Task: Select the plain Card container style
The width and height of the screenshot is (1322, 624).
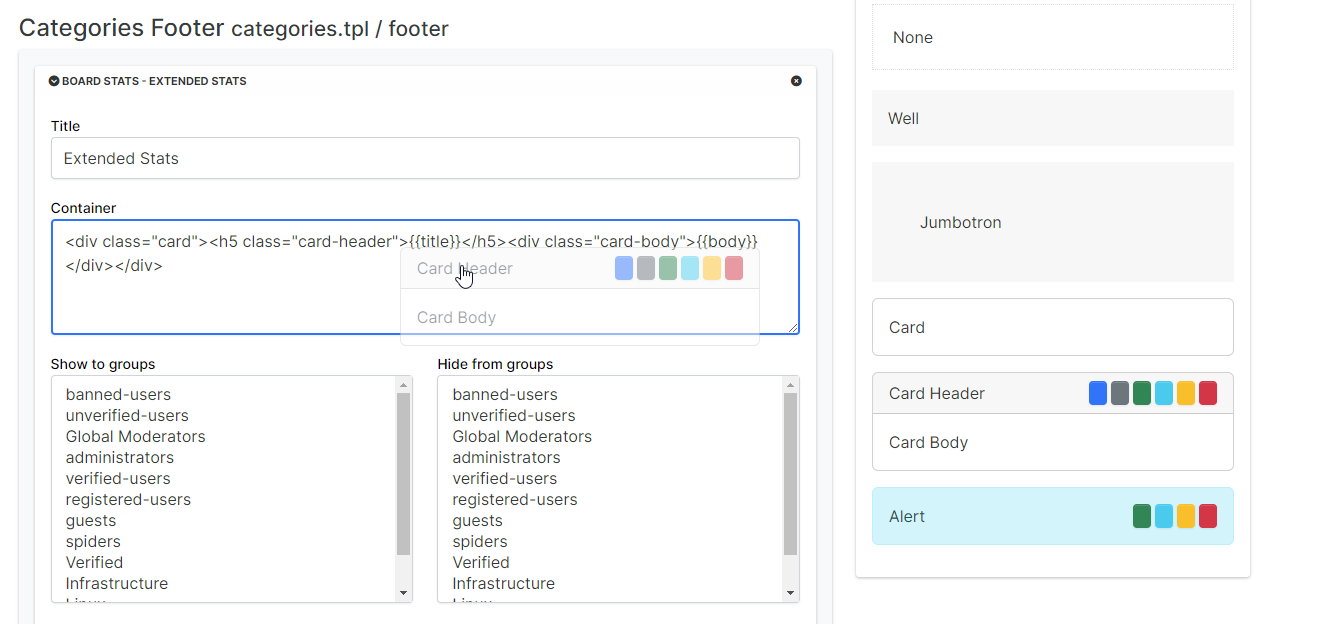Action: tap(1052, 327)
